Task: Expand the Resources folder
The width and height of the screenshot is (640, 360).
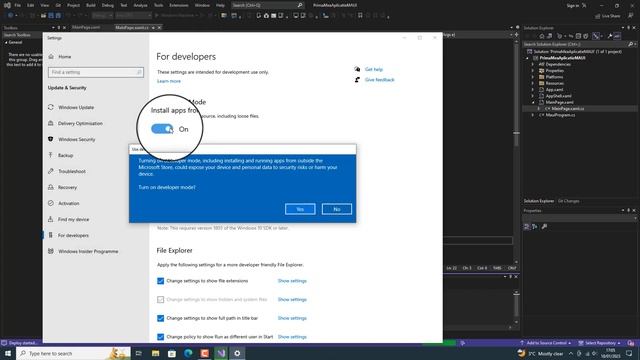Action: pyautogui.click(x=532, y=83)
